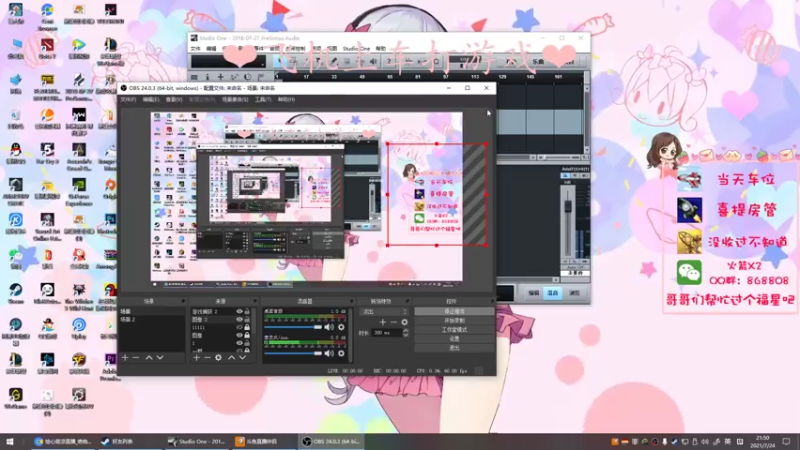Toggle the lock on the 11111 source

pos(247,328)
